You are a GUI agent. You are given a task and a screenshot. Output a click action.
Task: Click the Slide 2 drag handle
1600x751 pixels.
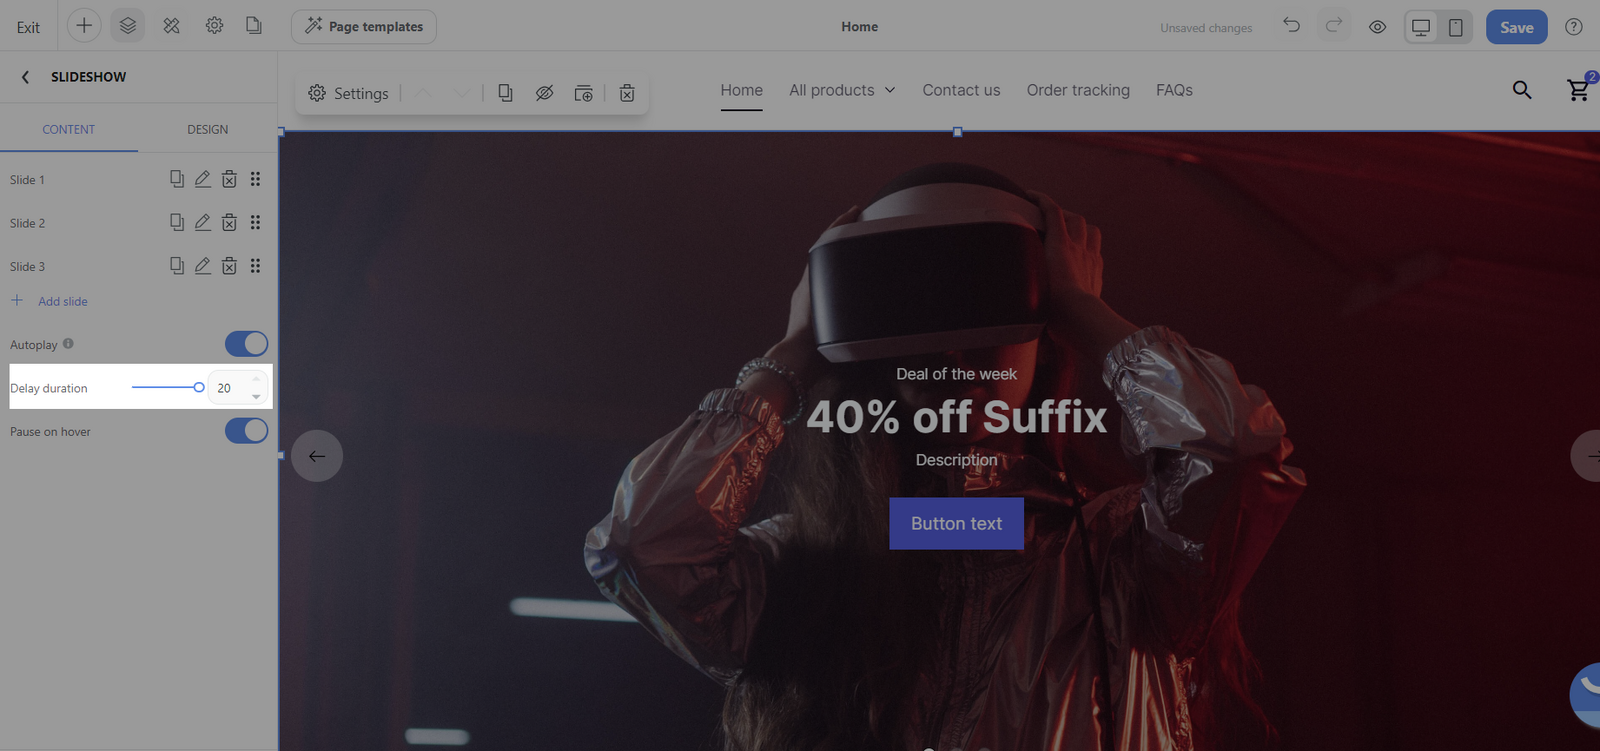pos(255,222)
